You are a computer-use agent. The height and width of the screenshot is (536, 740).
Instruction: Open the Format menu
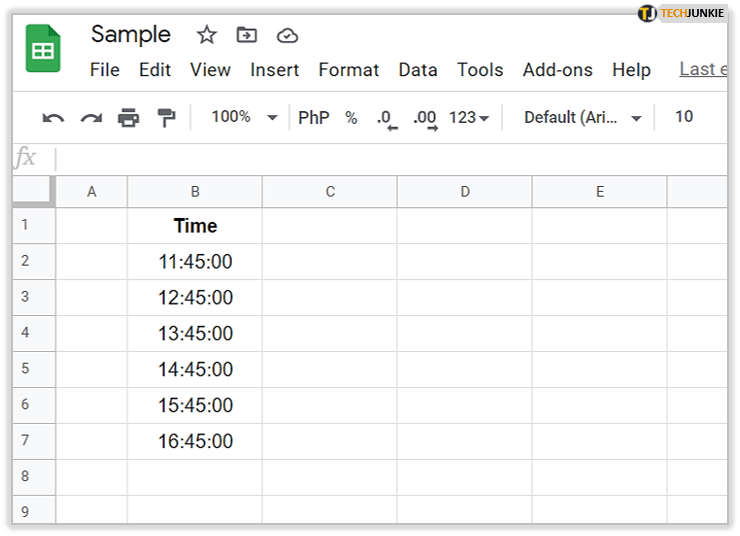pos(348,70)
